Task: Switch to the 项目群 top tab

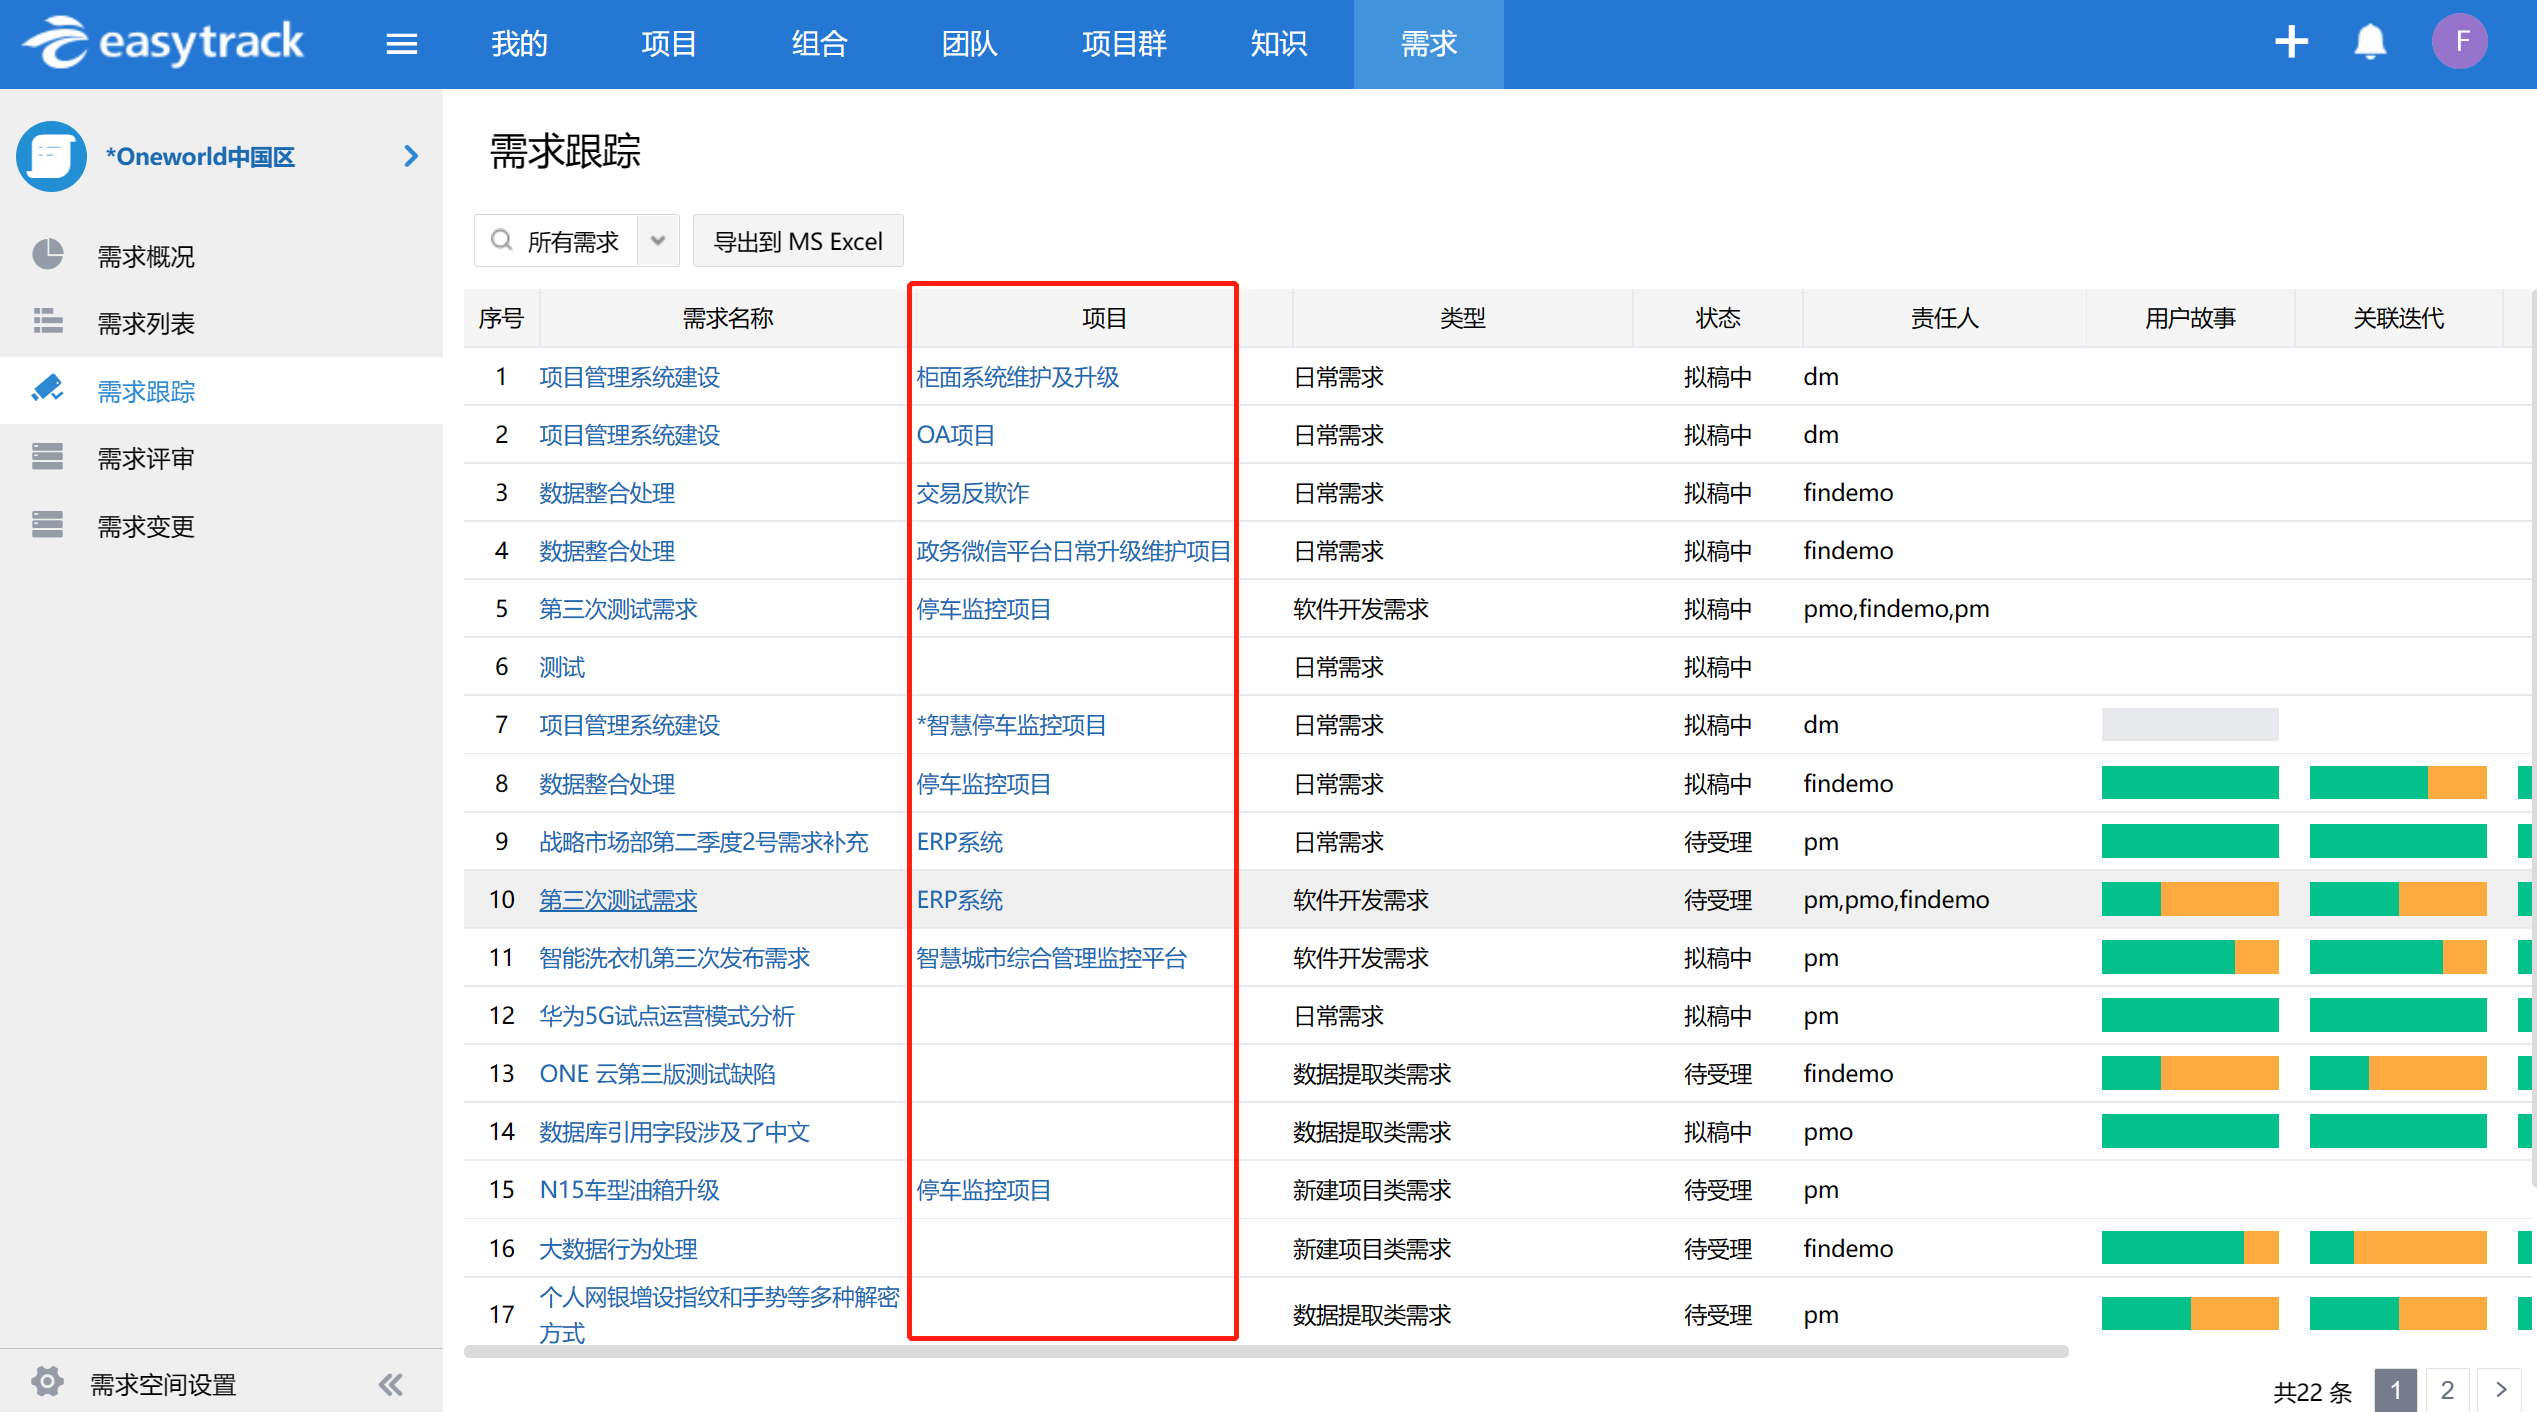Action: point(1124,44)
